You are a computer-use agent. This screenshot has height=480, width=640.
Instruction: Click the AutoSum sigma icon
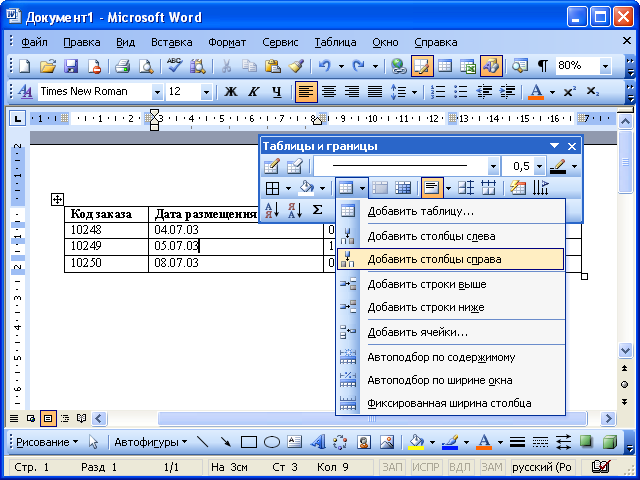point(317,210)
